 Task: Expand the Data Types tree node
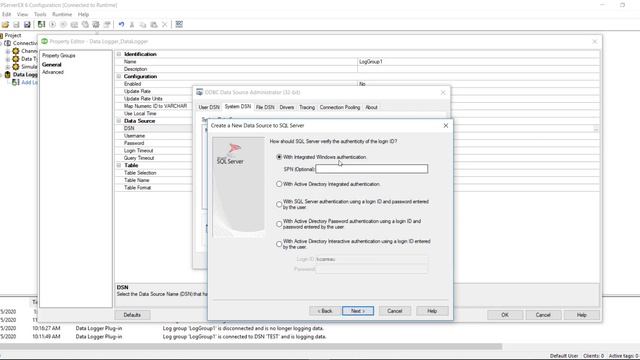point(8,59)
